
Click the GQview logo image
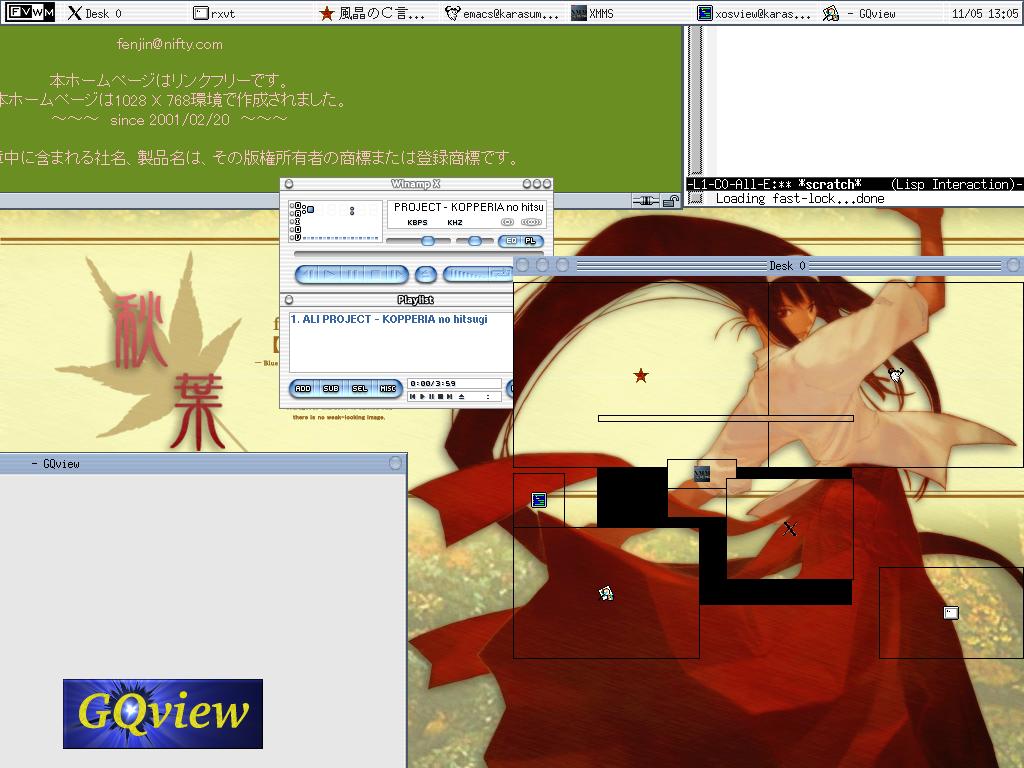pos(163,714)
